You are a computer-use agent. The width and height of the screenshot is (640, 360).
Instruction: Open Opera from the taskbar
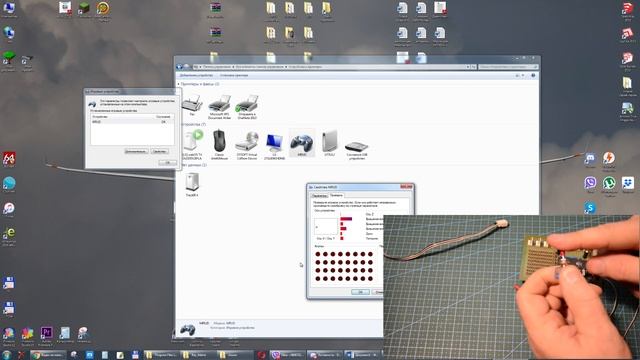click(x=261, y=355)
